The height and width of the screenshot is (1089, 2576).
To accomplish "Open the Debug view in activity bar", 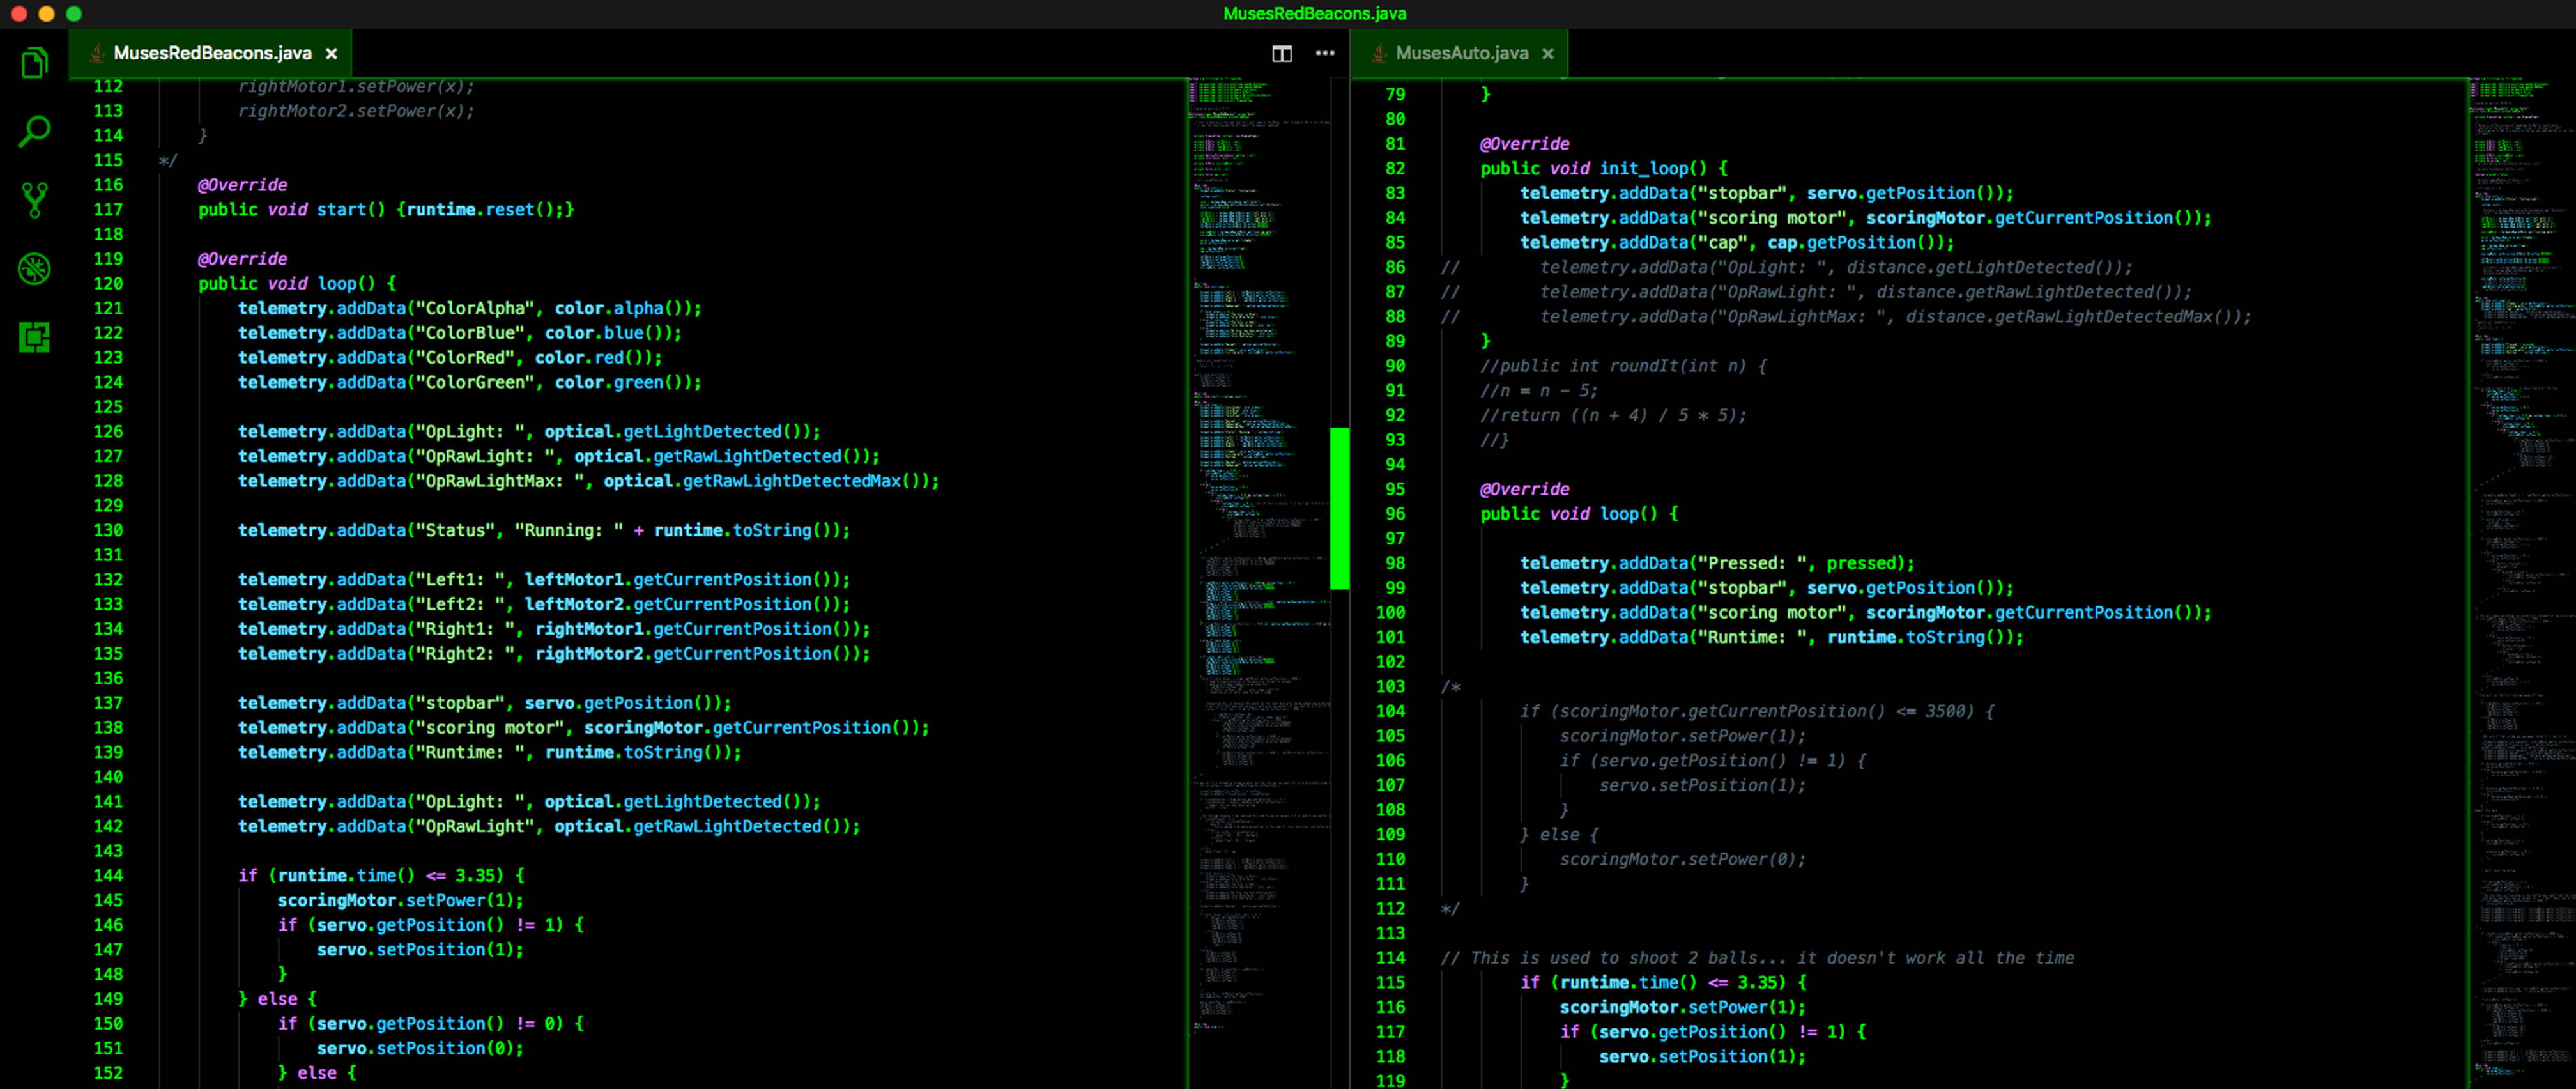I will click(x=35, y=268).
